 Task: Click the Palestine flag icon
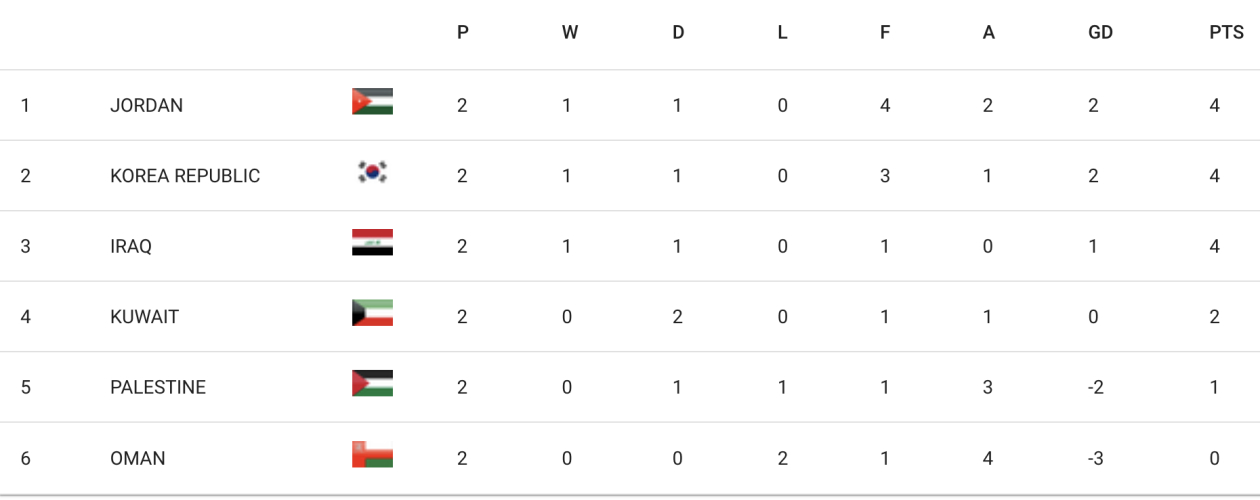372,384
